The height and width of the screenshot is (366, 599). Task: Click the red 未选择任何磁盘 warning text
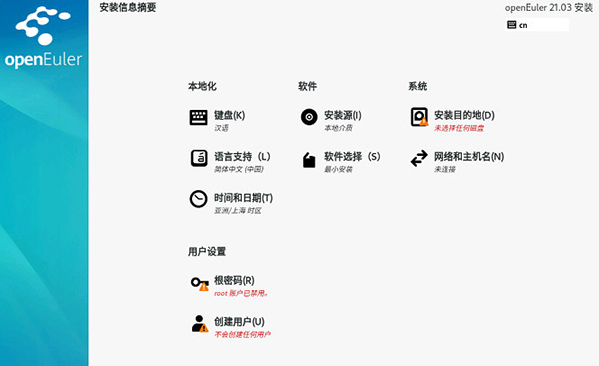(x=459, y=128)
